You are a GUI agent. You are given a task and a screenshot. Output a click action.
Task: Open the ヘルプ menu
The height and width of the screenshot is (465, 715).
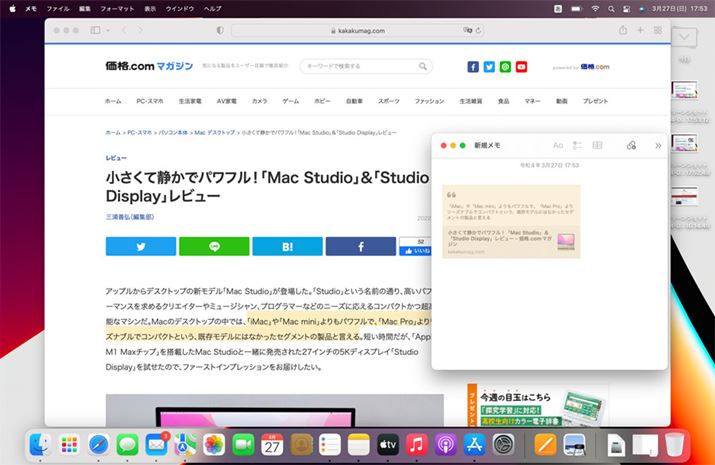[x=212, y=9]
